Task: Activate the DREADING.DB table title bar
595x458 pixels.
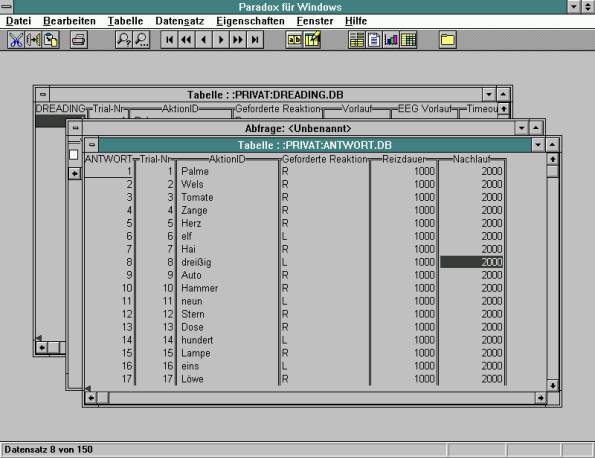Action: point(265,94)
